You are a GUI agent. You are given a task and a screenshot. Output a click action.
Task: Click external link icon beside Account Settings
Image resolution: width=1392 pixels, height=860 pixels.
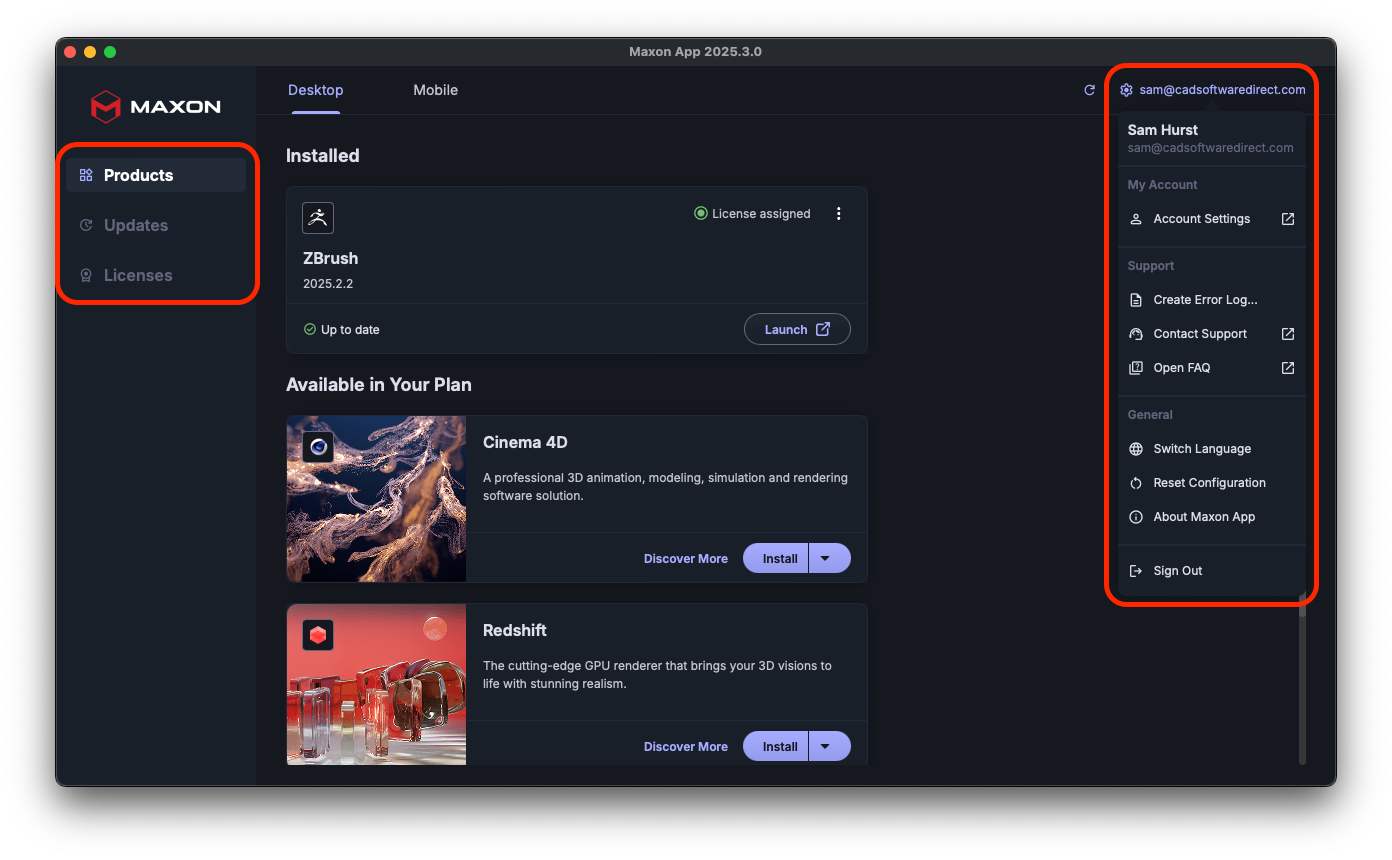(1288, 219)
